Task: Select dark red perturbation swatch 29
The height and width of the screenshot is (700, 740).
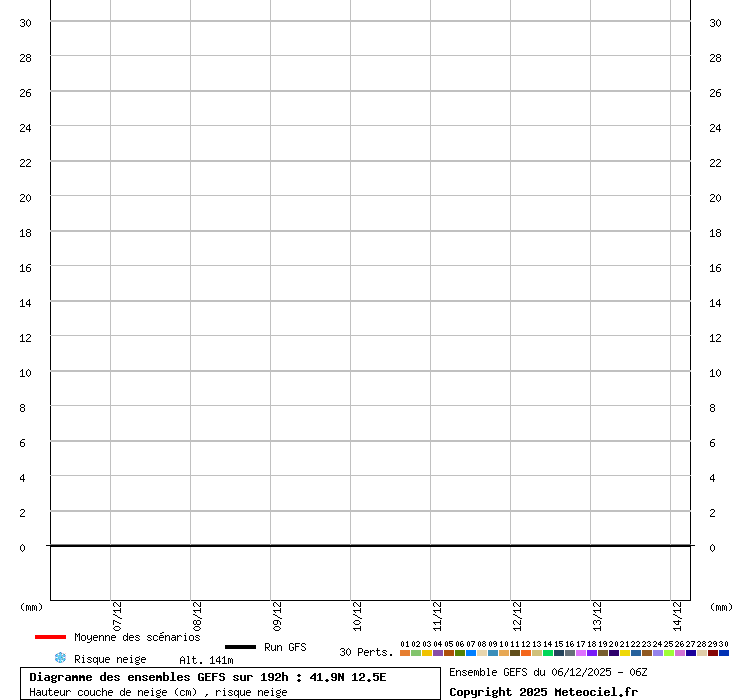Action: [713, 653]
